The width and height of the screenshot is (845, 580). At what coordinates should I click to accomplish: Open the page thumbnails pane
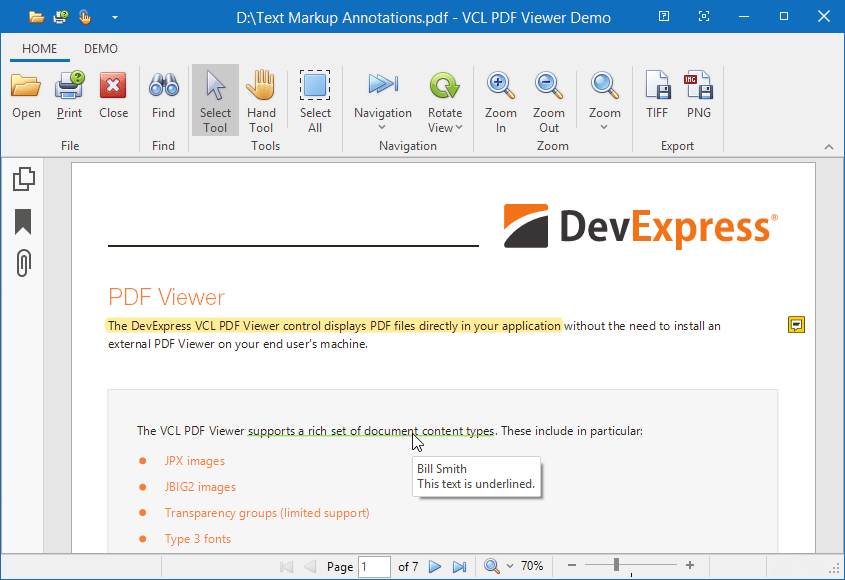[23, 179]
